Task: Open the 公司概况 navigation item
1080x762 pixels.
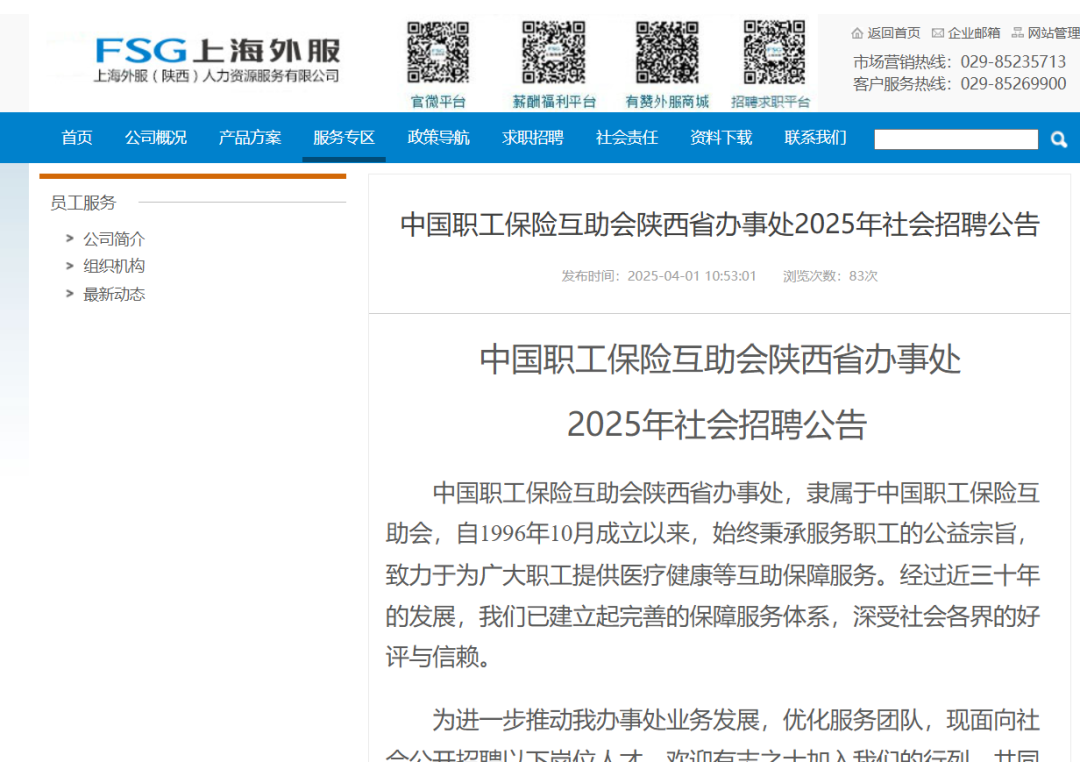Action: click(155, 138)
